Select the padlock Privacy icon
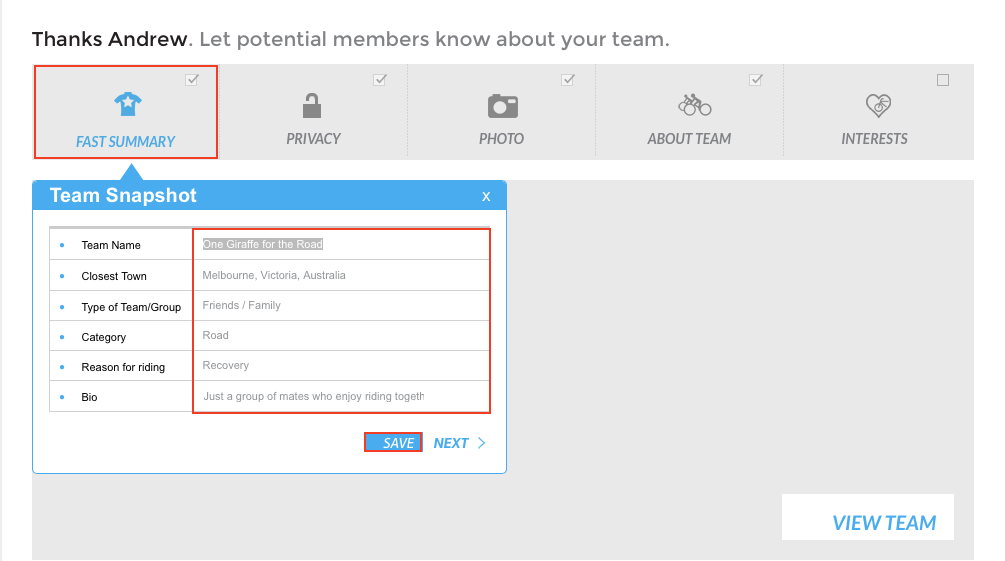Image resolution: width=1005 pixels, height=561 pixels. [x=312, y=106]
